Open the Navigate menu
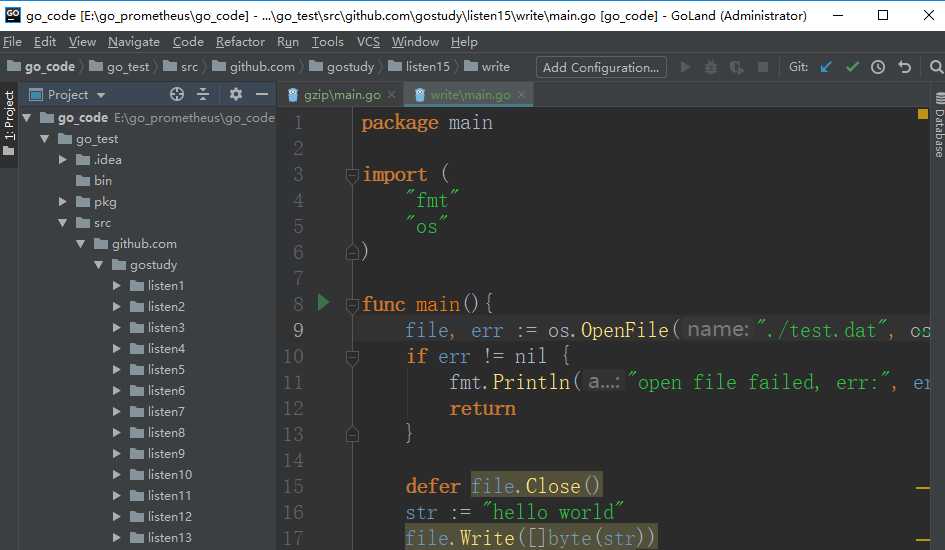 [x=134, y=42]
